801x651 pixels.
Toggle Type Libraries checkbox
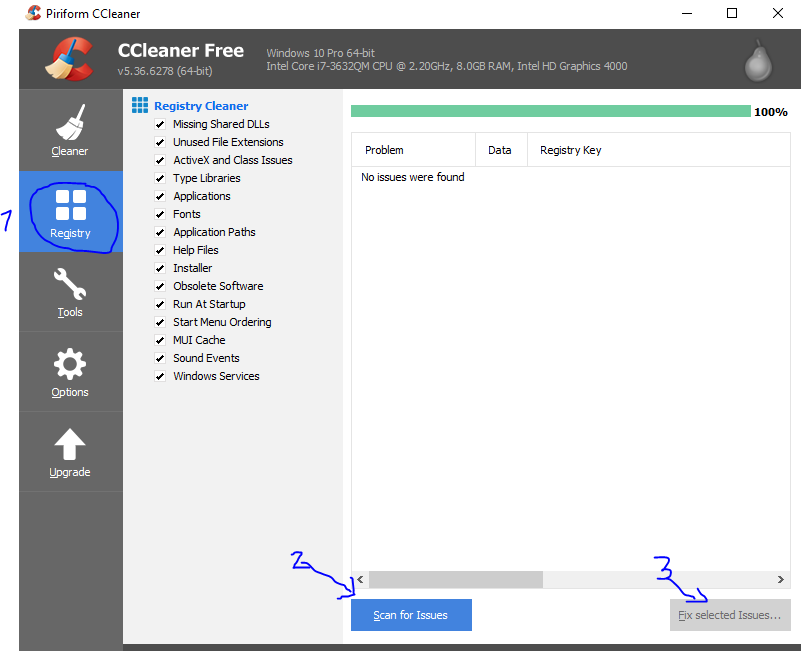[160, 178]
